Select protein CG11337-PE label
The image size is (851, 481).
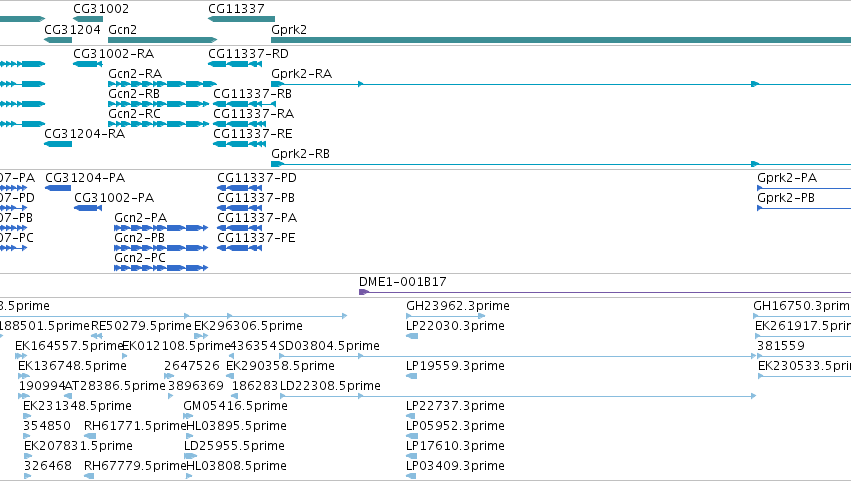pos(256,238)
